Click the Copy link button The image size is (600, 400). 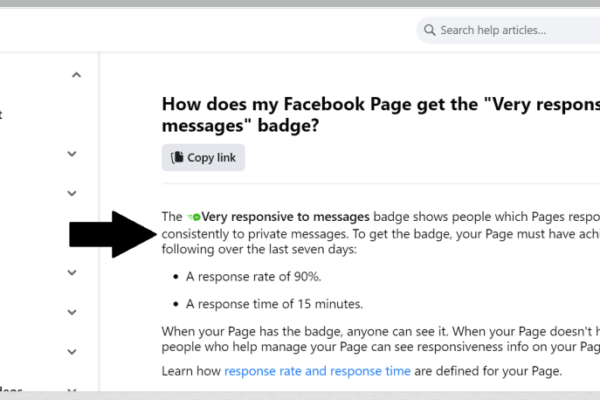(x=203, y=157)
